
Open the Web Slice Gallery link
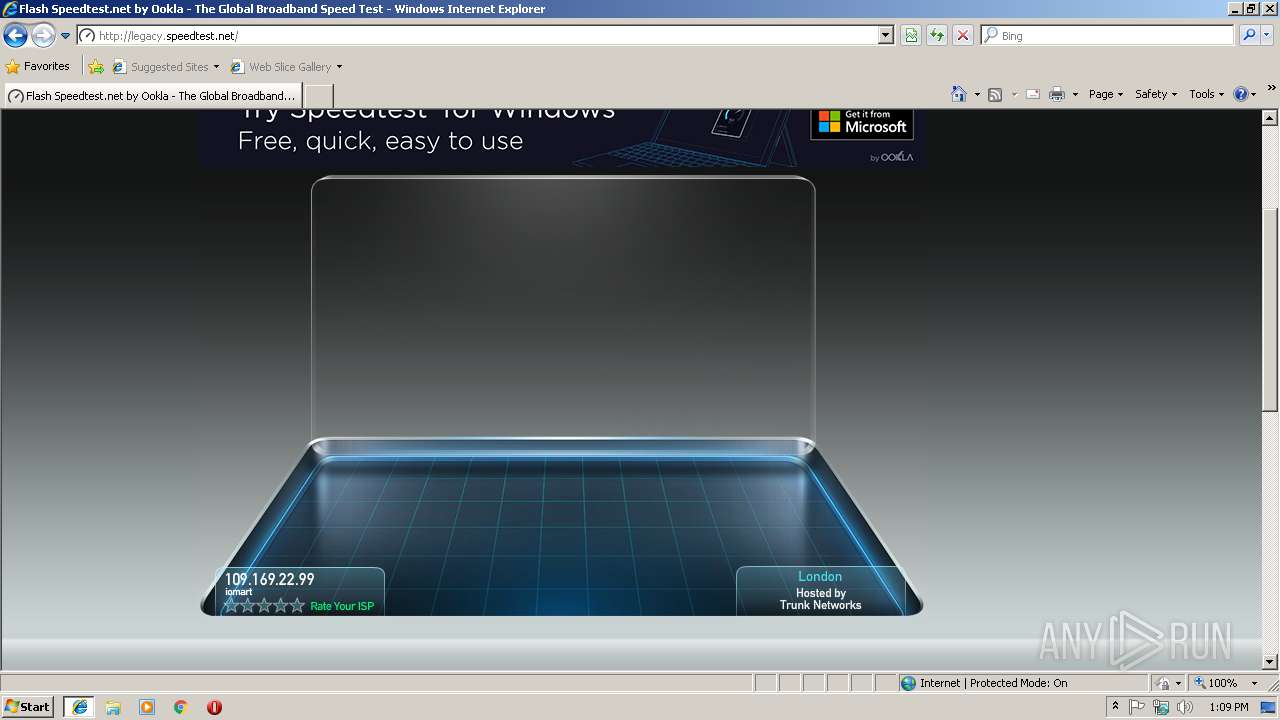point(286,67)
